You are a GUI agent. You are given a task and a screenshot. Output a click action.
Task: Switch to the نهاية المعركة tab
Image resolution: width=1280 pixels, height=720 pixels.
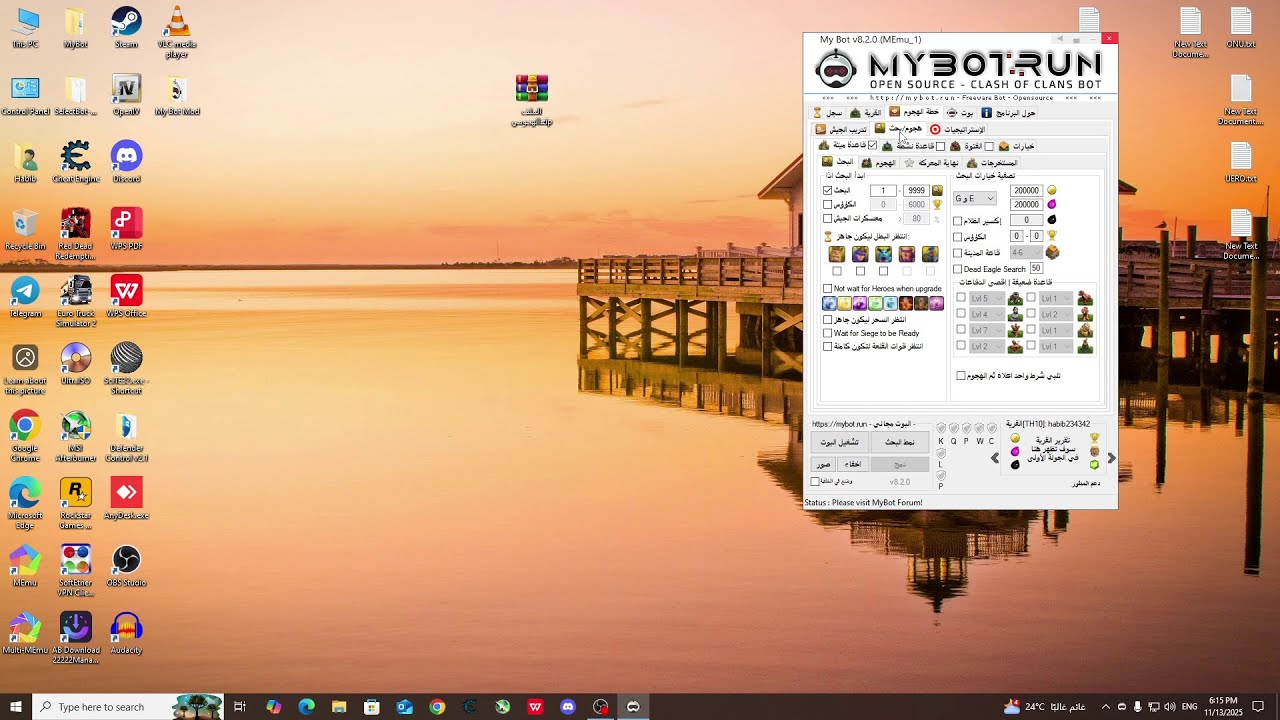(x=932, y=162)
